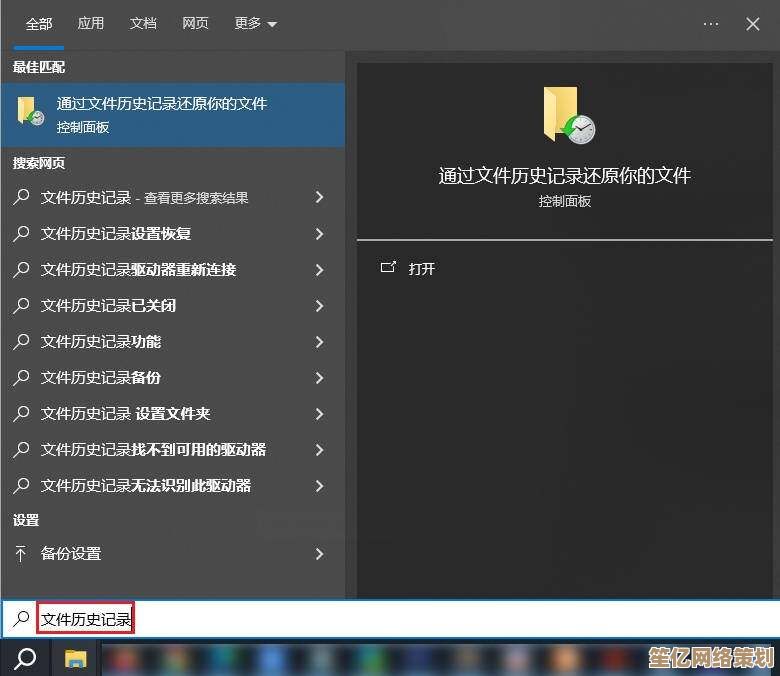Expand the 更多 dropdown menu
The image size is (780, 676).
tap(256, 24)
